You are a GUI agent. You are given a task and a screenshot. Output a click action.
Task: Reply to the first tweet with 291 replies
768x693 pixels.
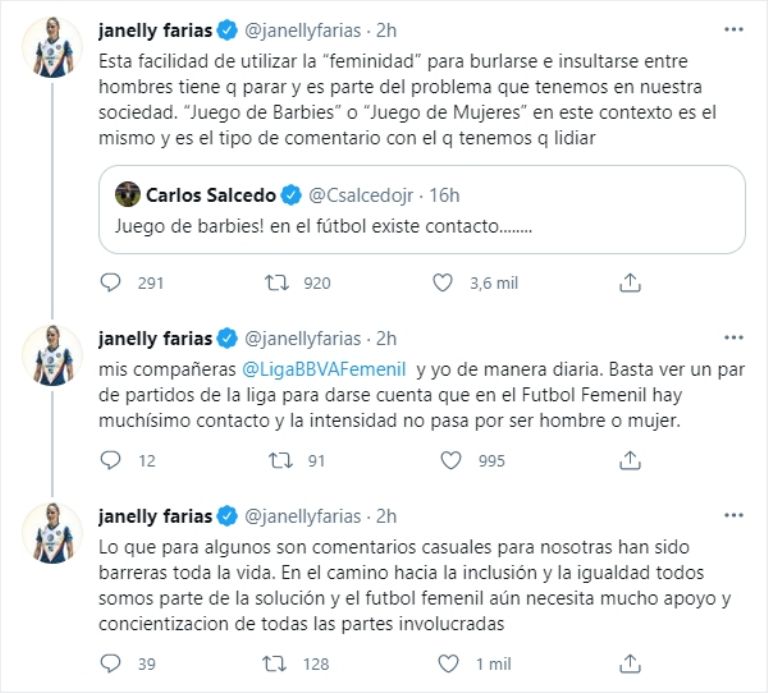[x=111, y=283]
